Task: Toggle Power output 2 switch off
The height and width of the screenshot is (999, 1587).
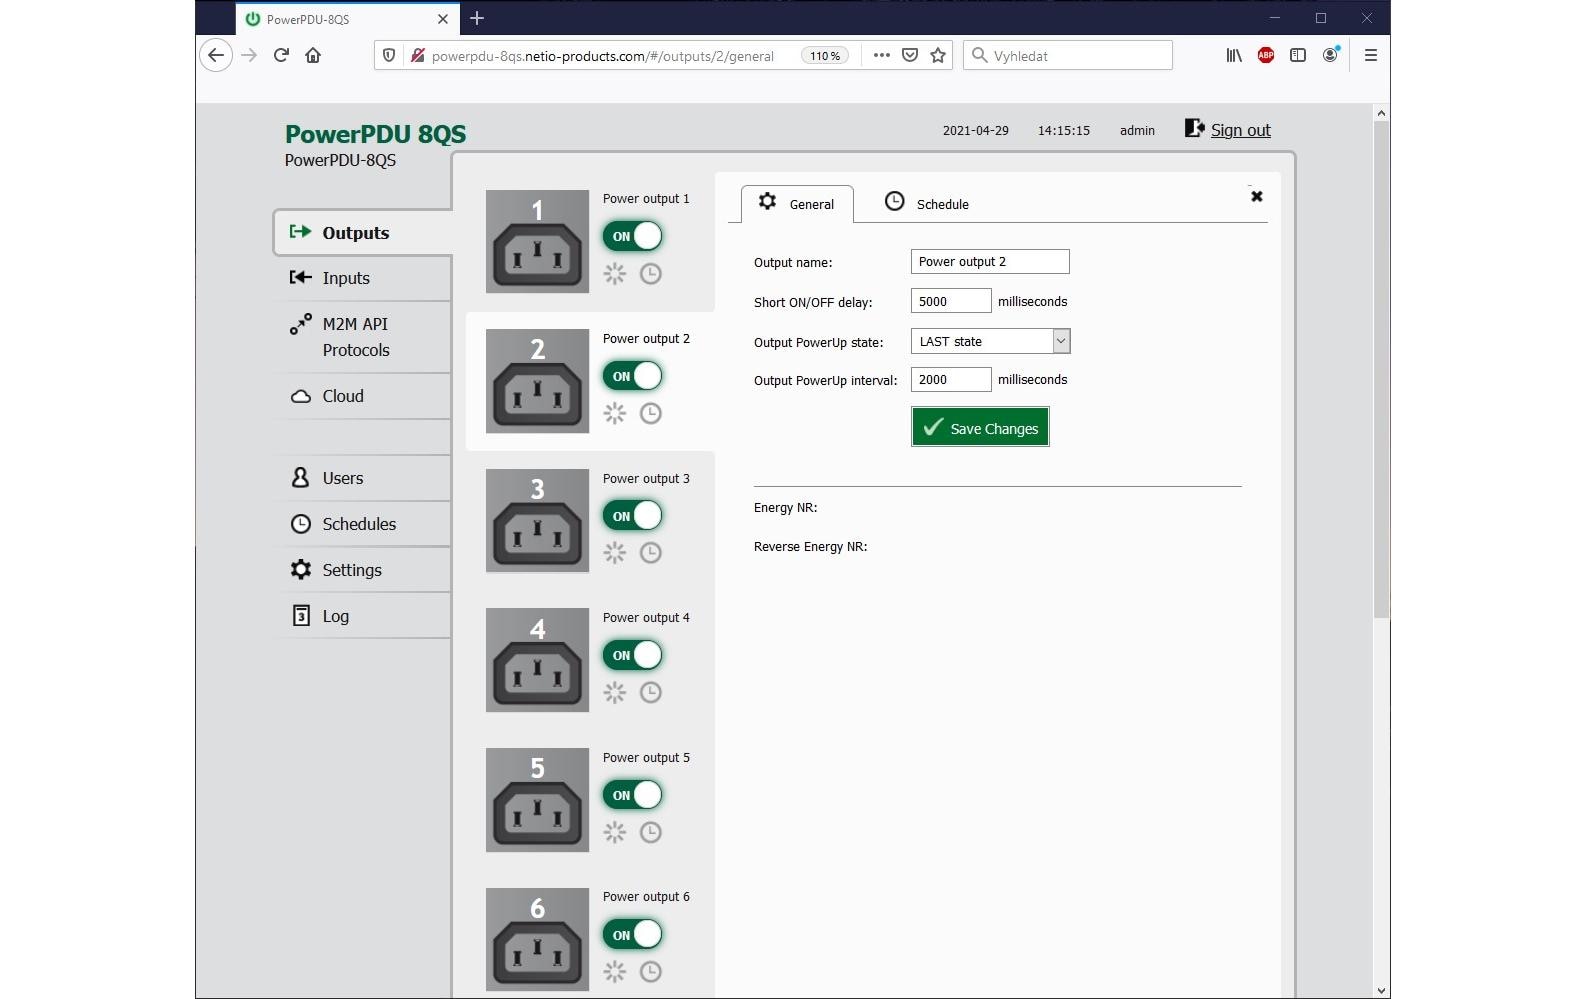Action: [633, 376]
